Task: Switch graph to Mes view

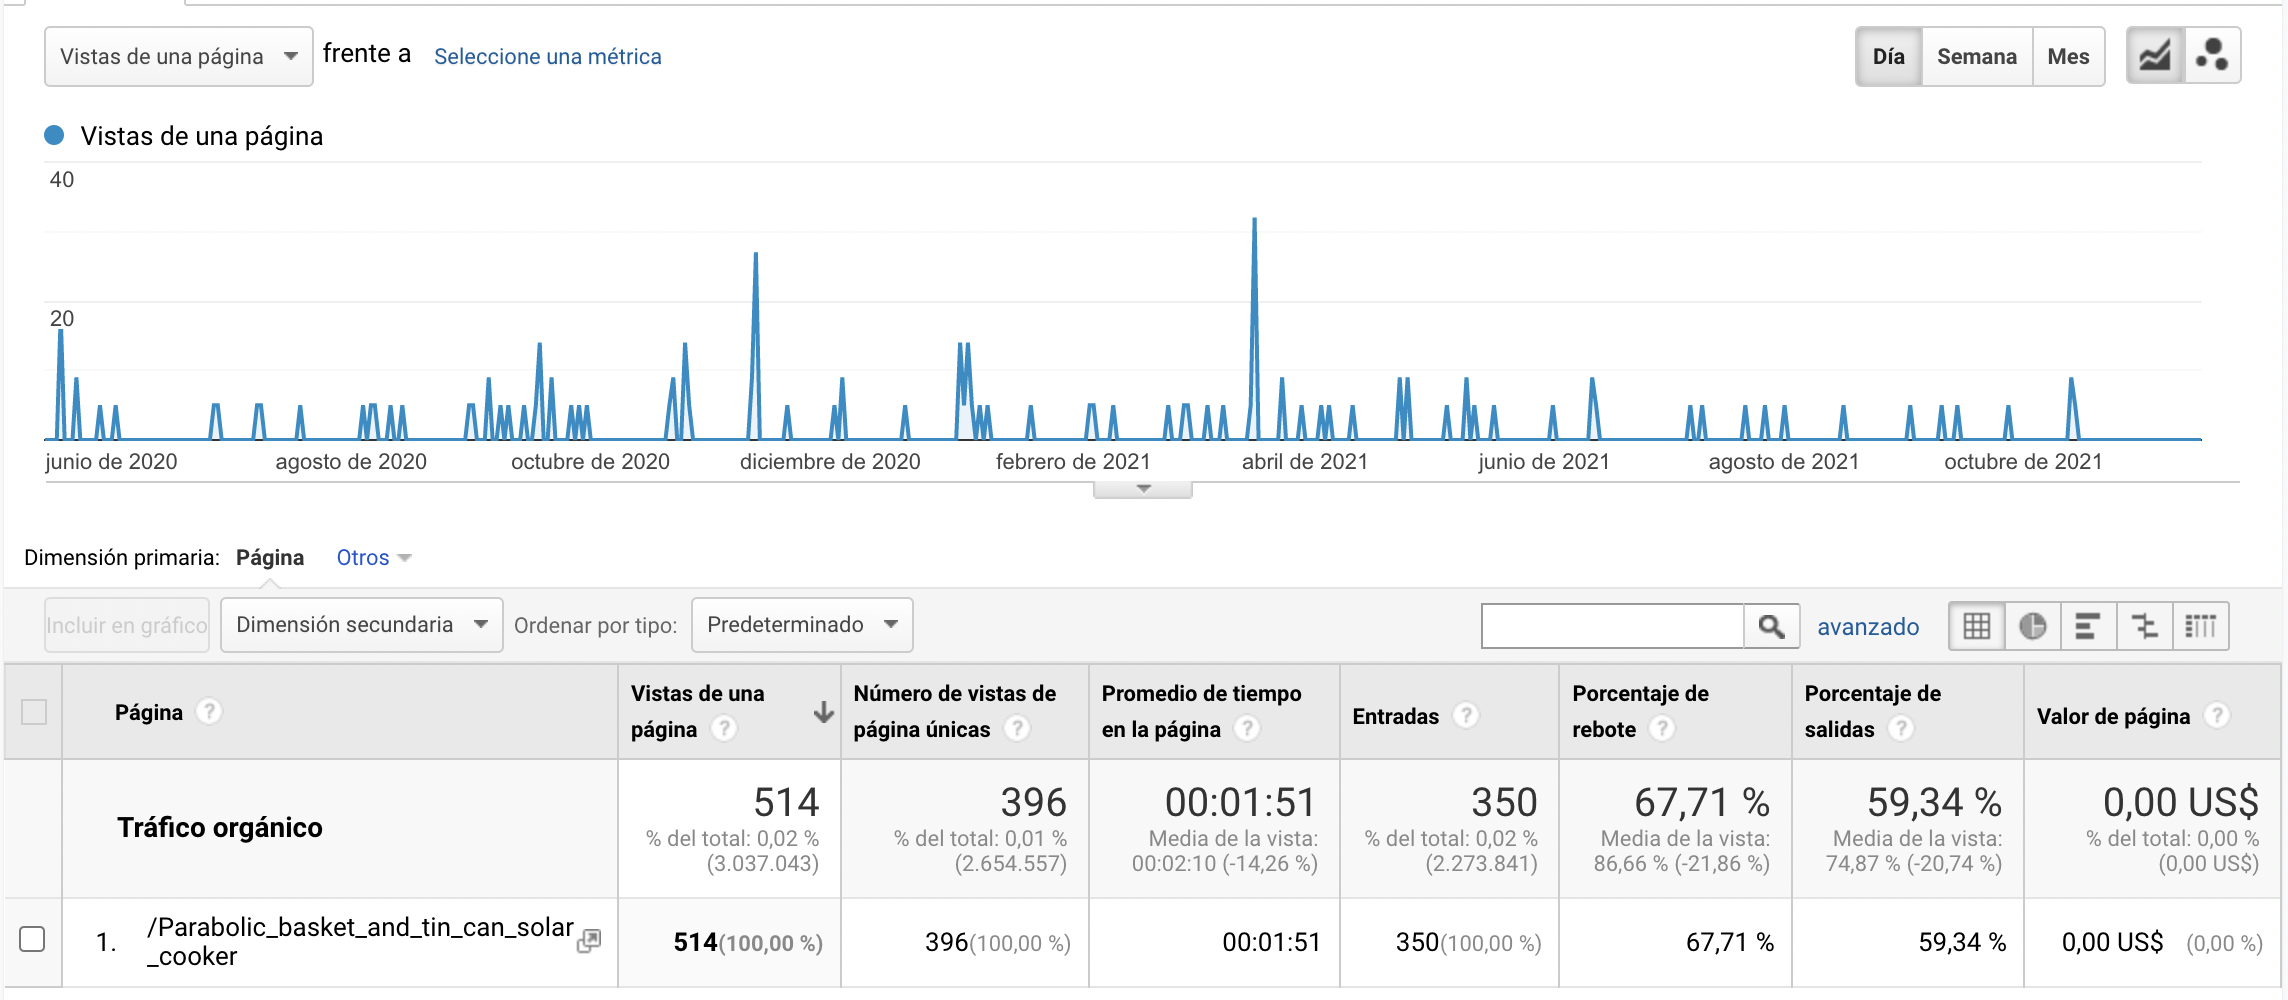Action: tap(2068, 57)
